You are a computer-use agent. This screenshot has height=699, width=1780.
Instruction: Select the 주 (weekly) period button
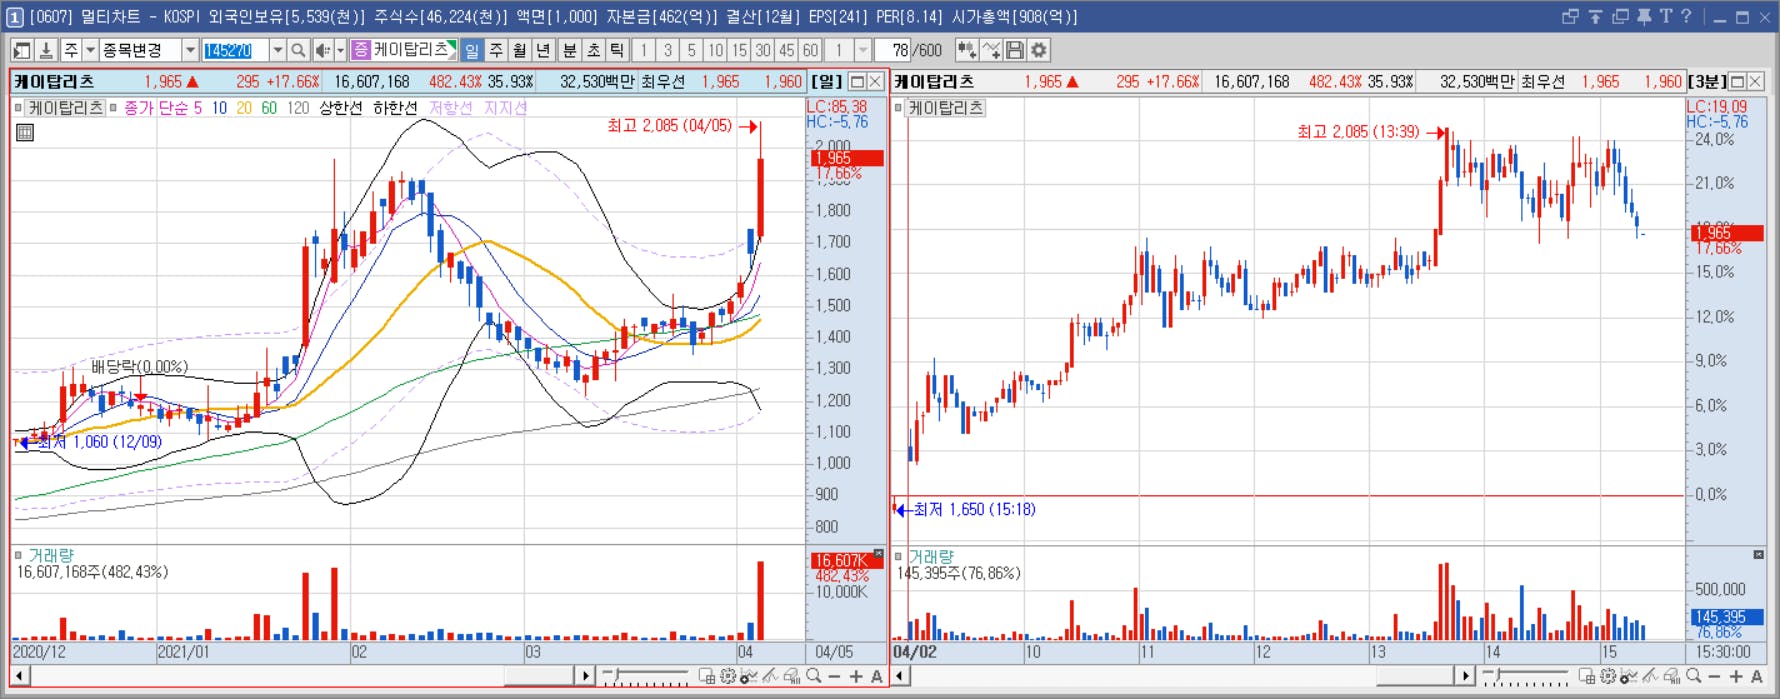point(496,50)
